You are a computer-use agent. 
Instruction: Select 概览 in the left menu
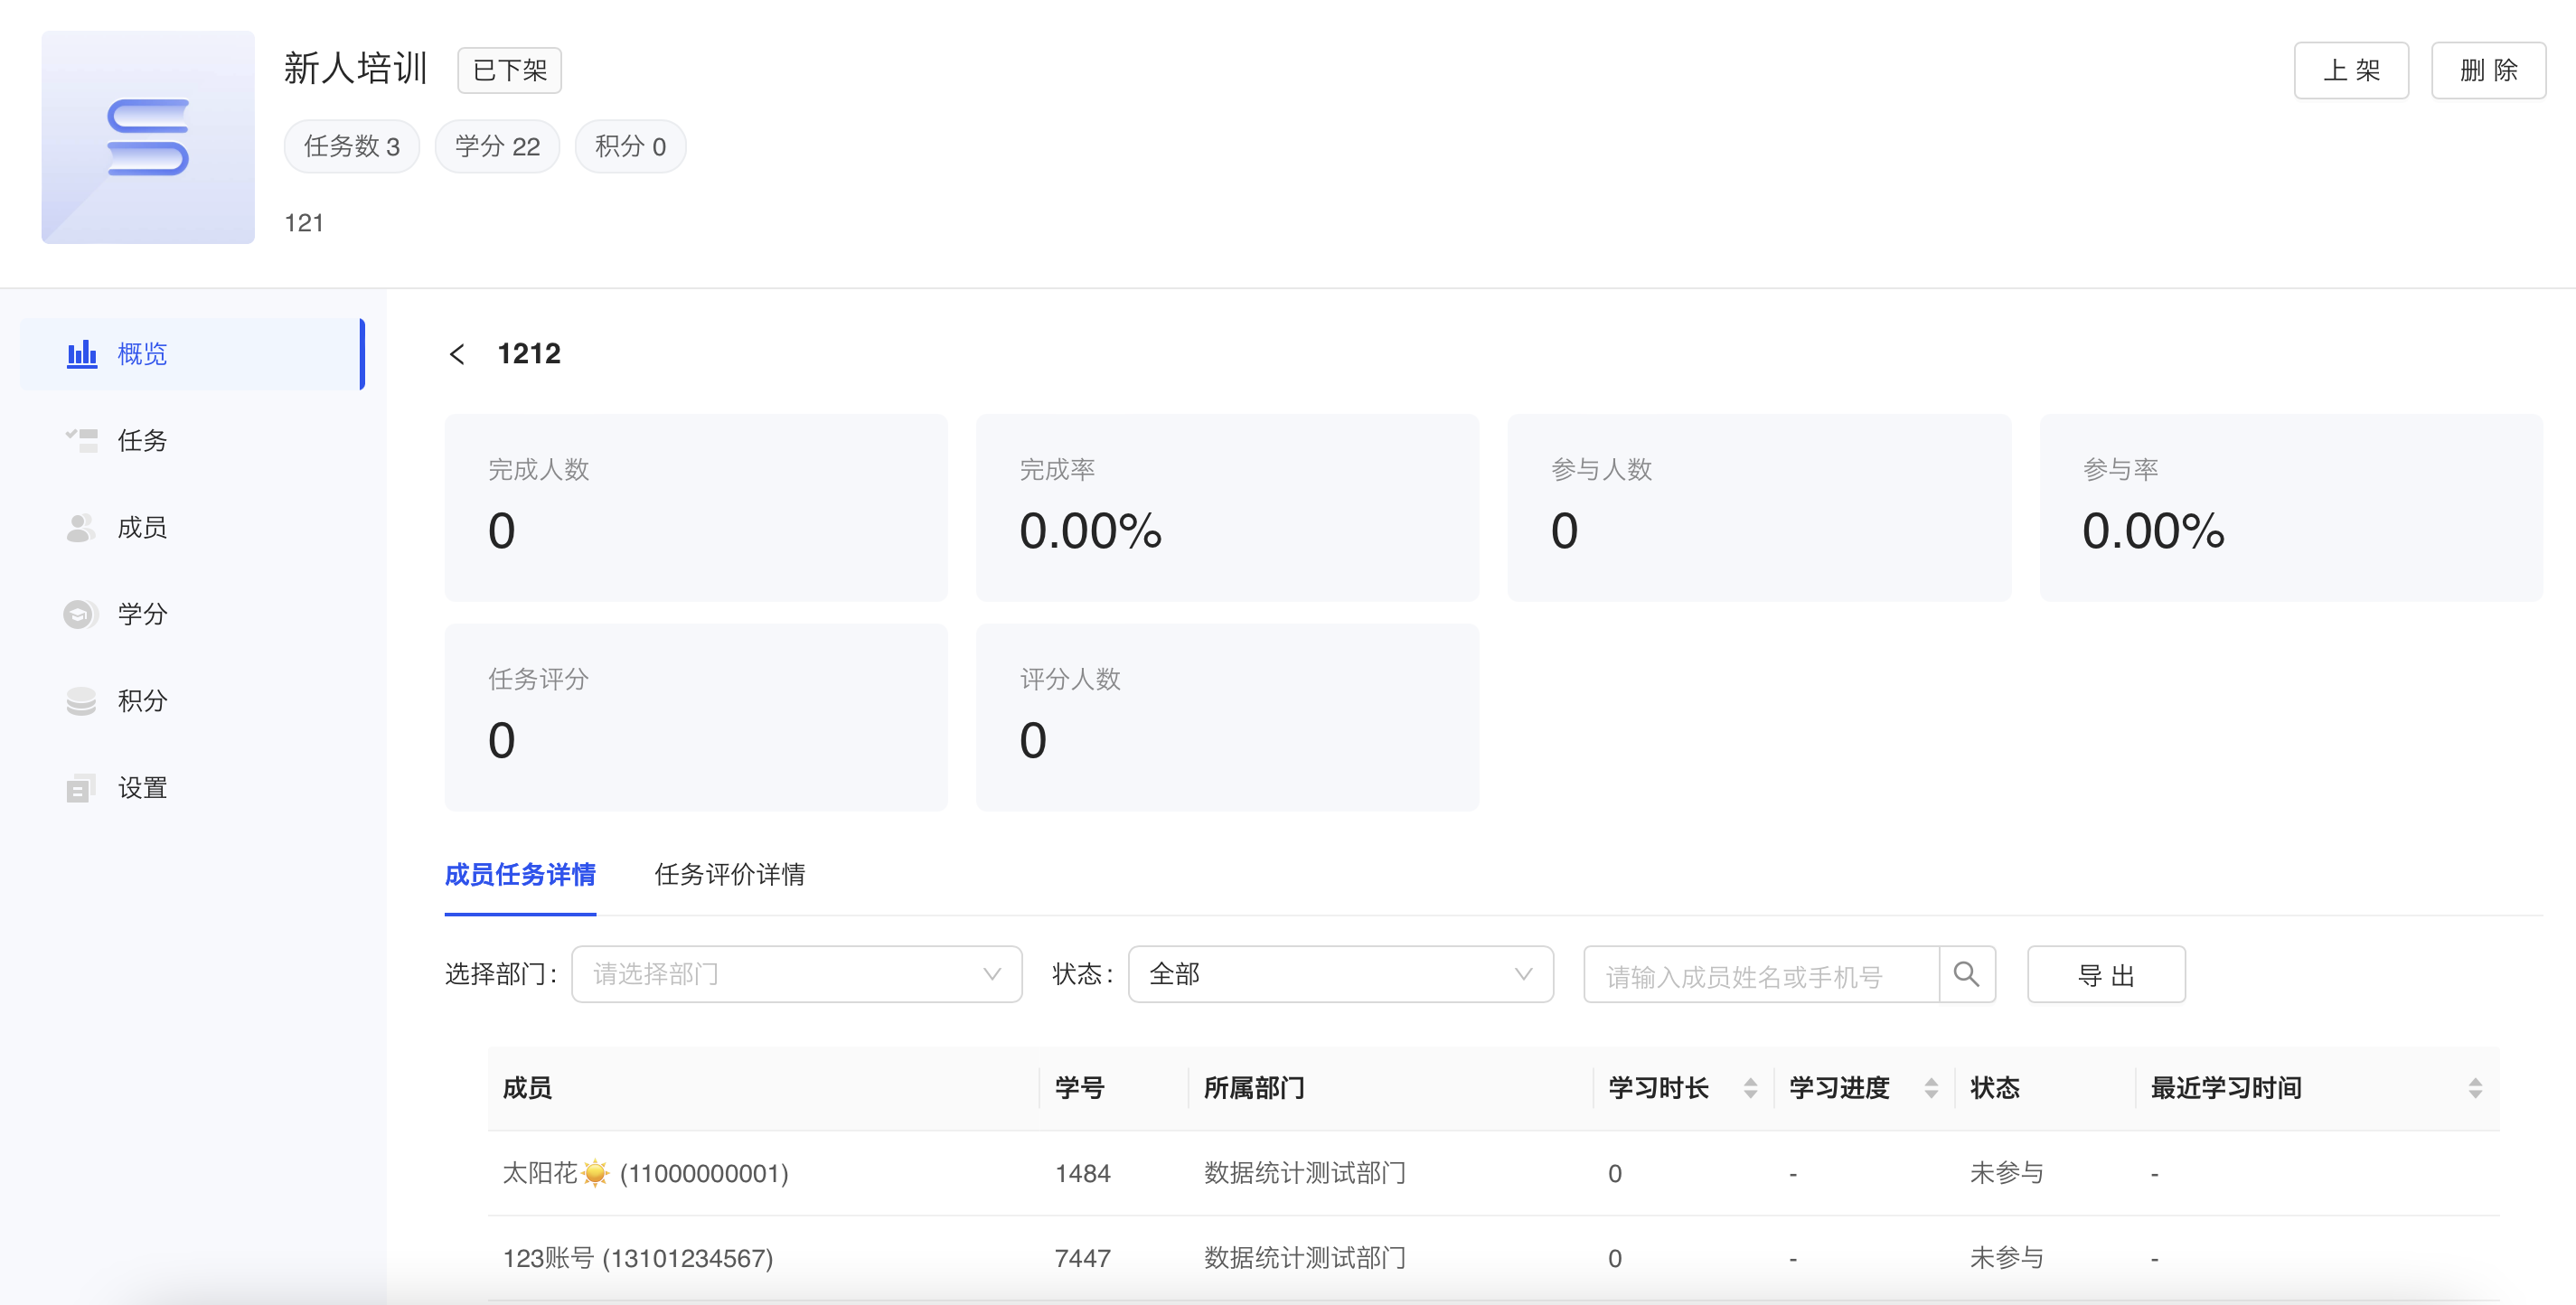click(x=192, y=354)
